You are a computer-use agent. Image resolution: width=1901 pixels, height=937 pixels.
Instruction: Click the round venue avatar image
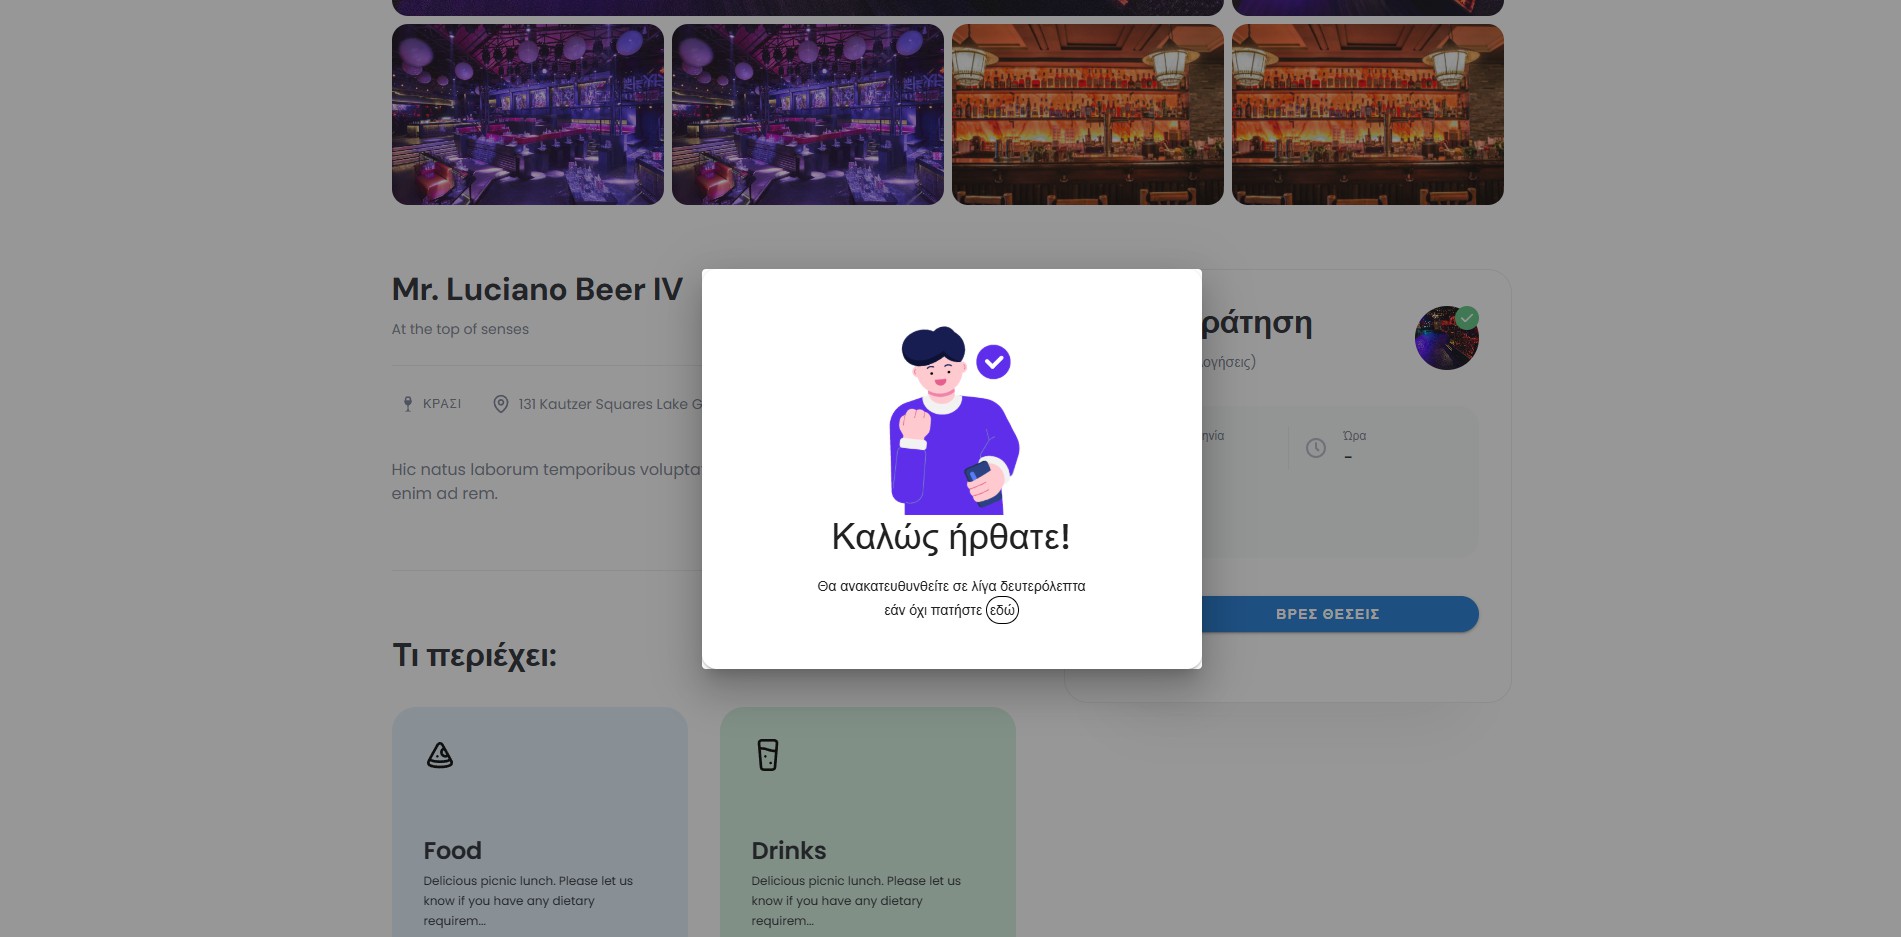point(1444,341)
